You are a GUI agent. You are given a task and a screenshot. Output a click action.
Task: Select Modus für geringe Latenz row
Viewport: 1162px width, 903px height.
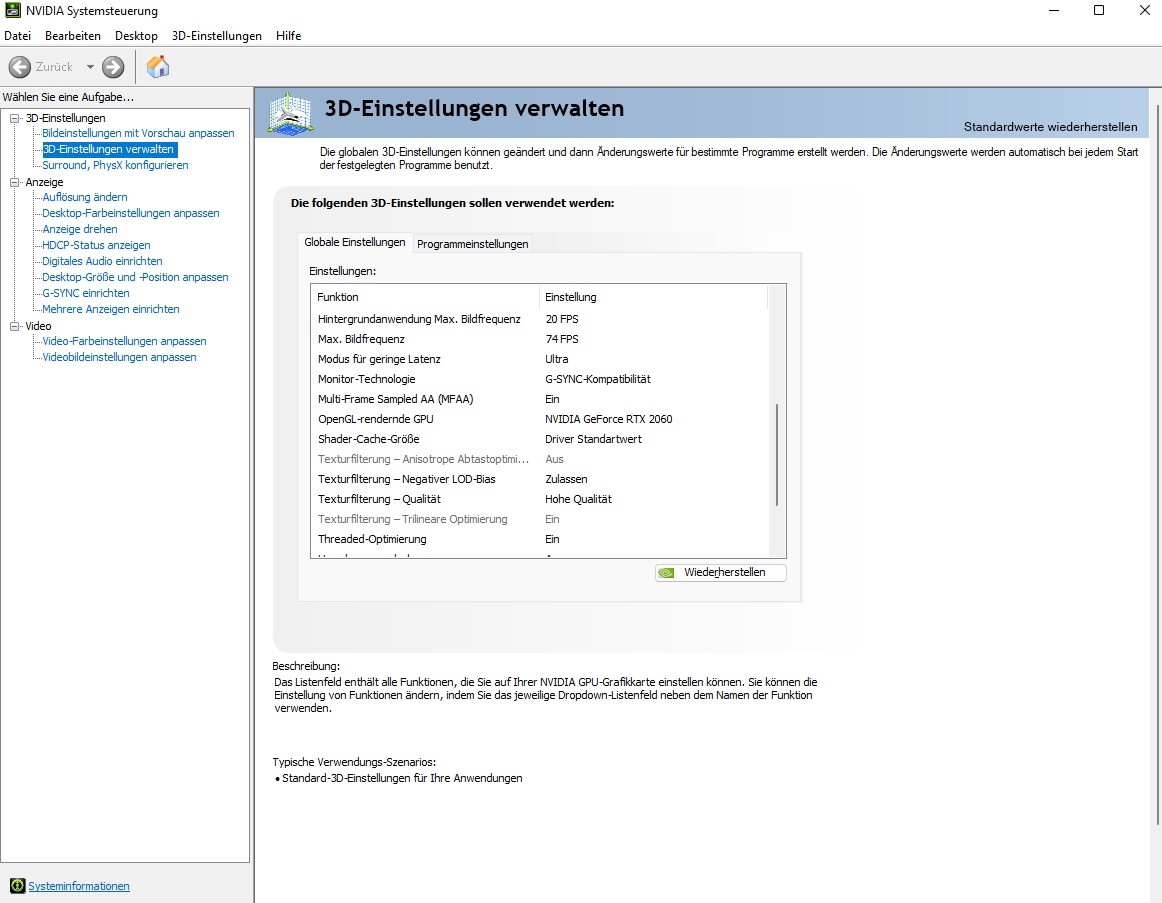click(540, 359)
